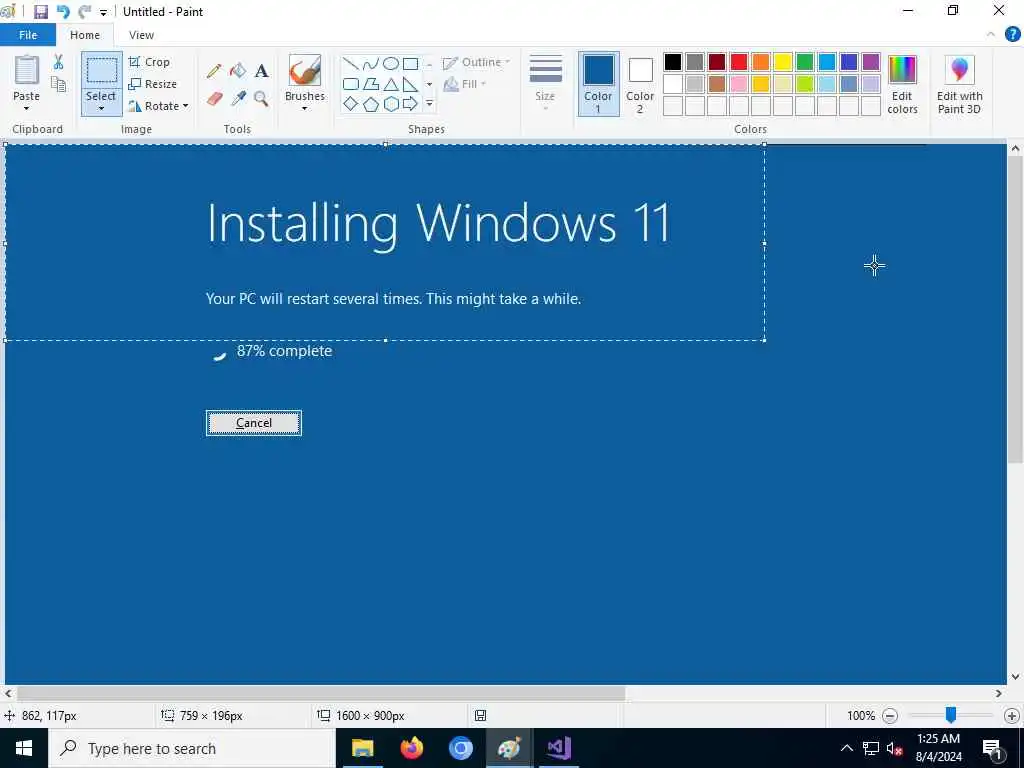Select Color 1 button

[598, 84]
